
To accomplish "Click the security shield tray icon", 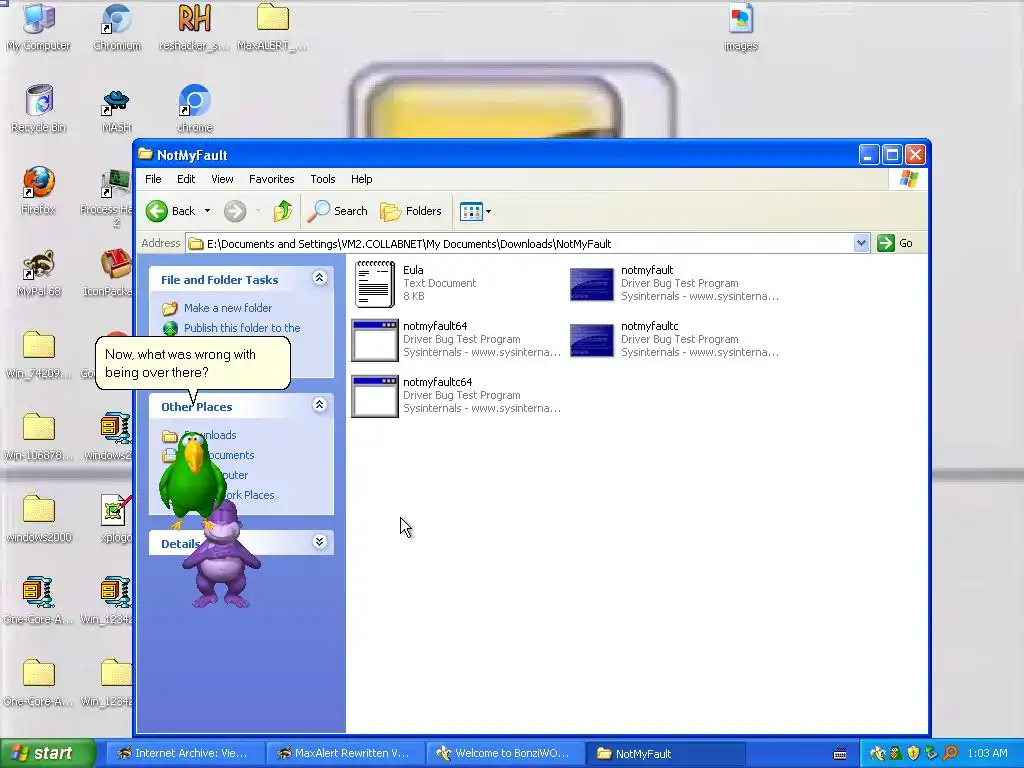I will pos(913,753).
